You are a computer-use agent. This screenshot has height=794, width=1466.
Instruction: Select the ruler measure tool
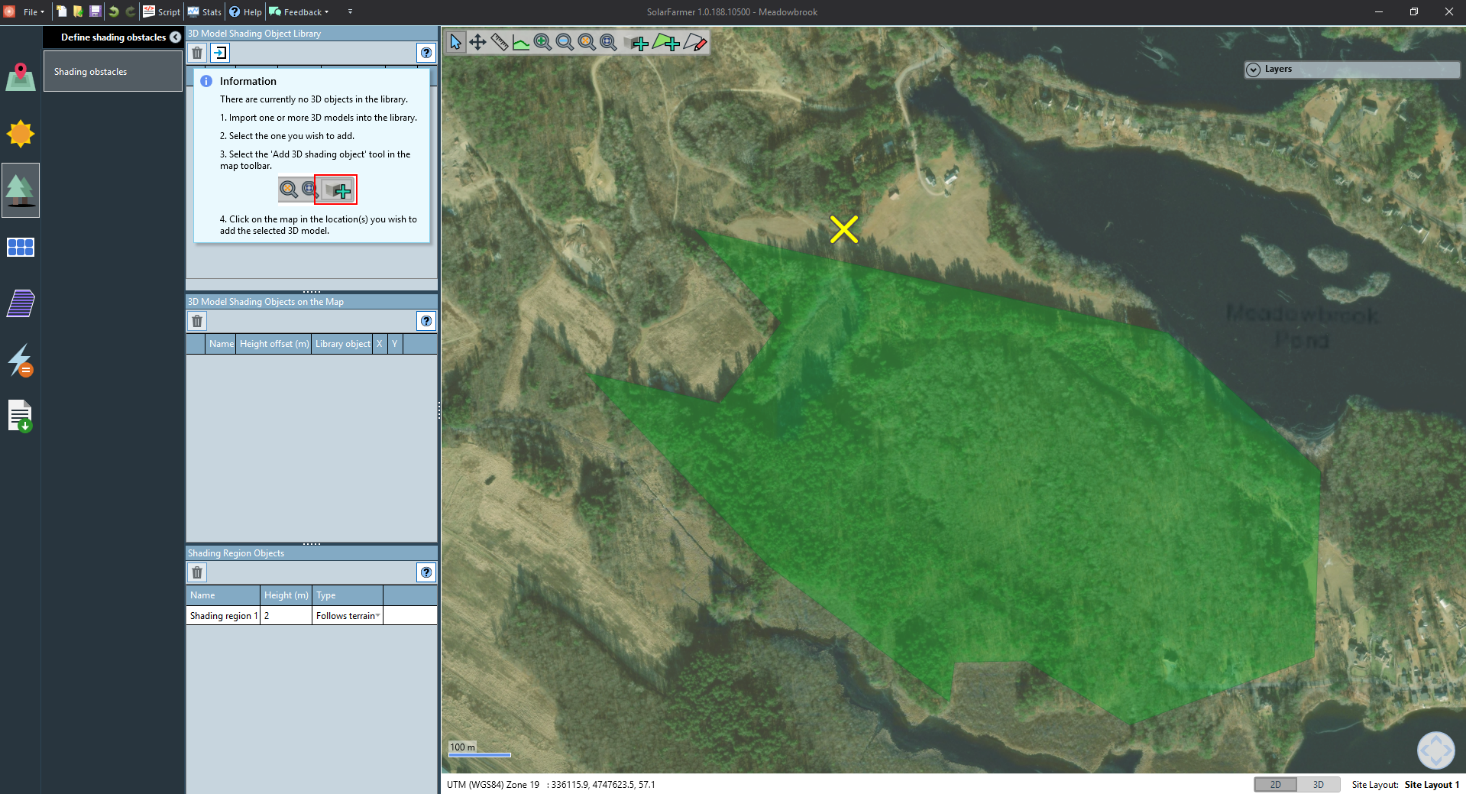pos(499,42)
